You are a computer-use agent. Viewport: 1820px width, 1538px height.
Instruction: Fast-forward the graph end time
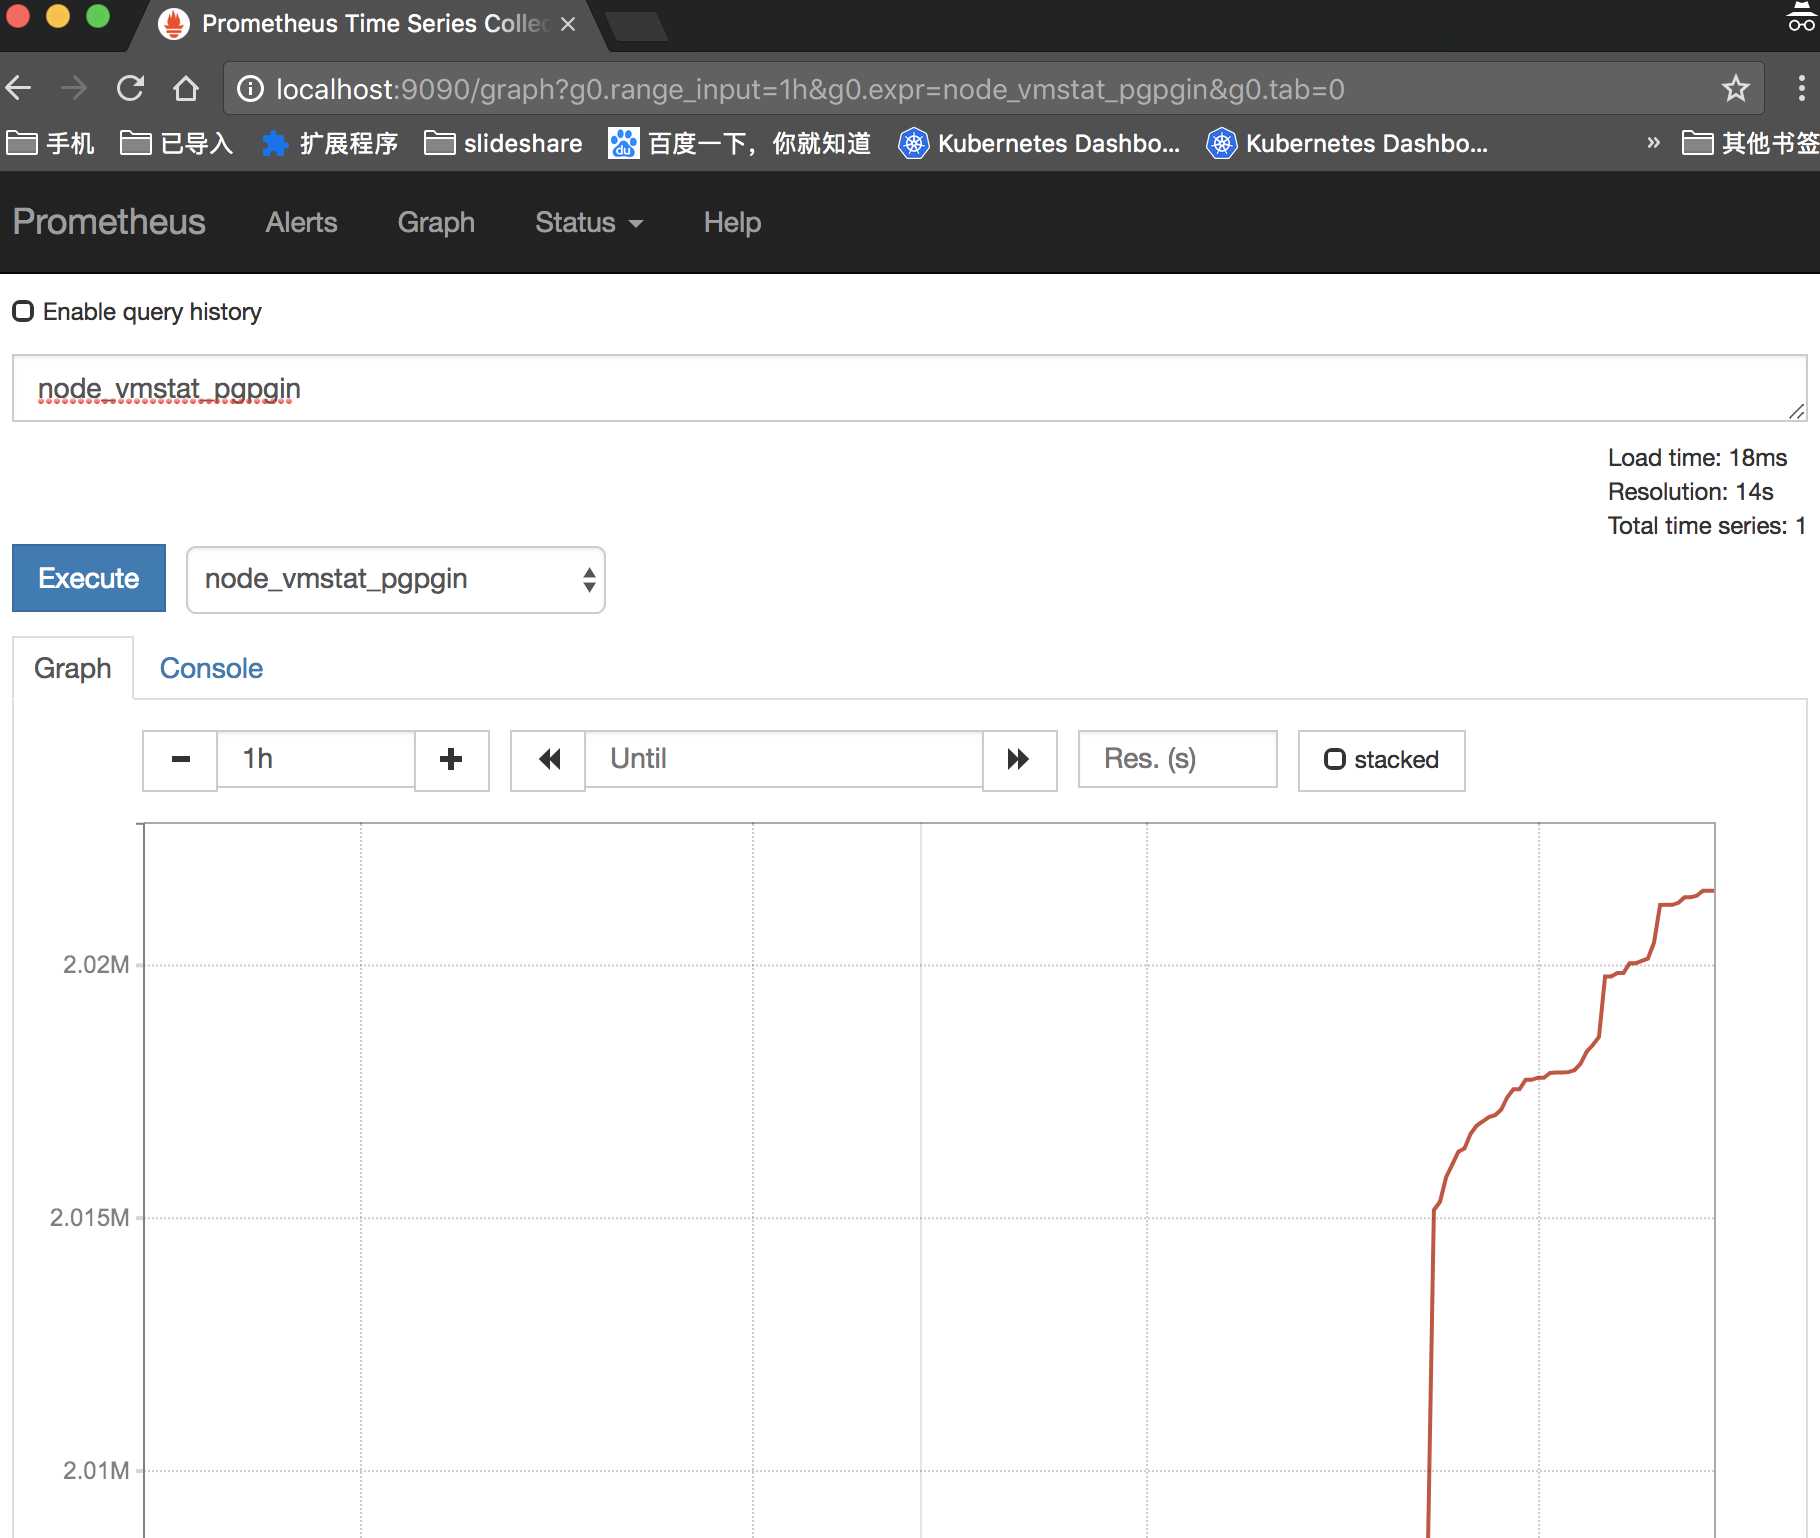[x=1019, y=760]
